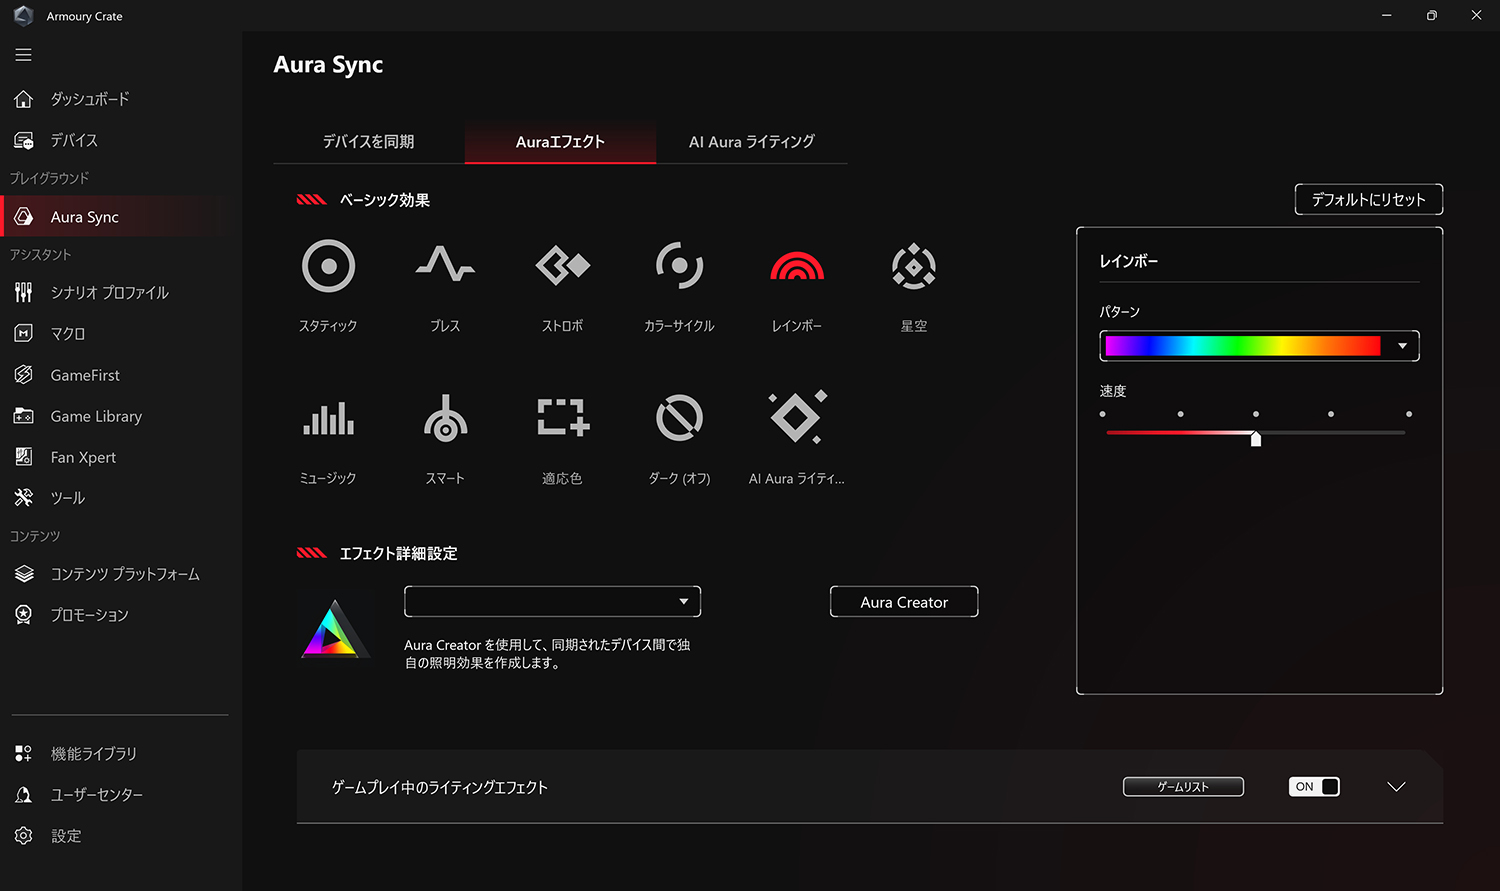Open the パターン rainbow pattern dropdown
Image resolution: width=1500 pixels, height=891 pixels.
coord(1259,346)
